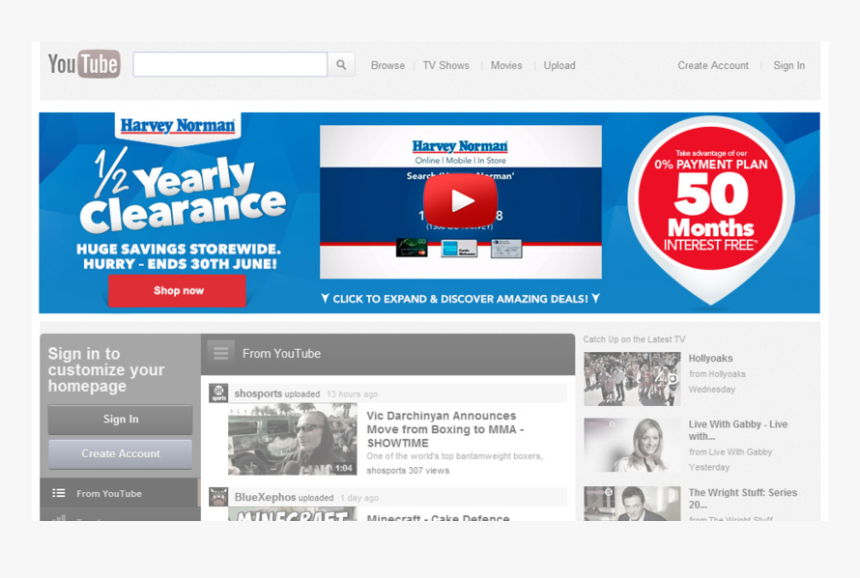This screenshot has height=578, width=860.
Task: Open the BlueXephos uploader link
Action: (x=265, y=497)
